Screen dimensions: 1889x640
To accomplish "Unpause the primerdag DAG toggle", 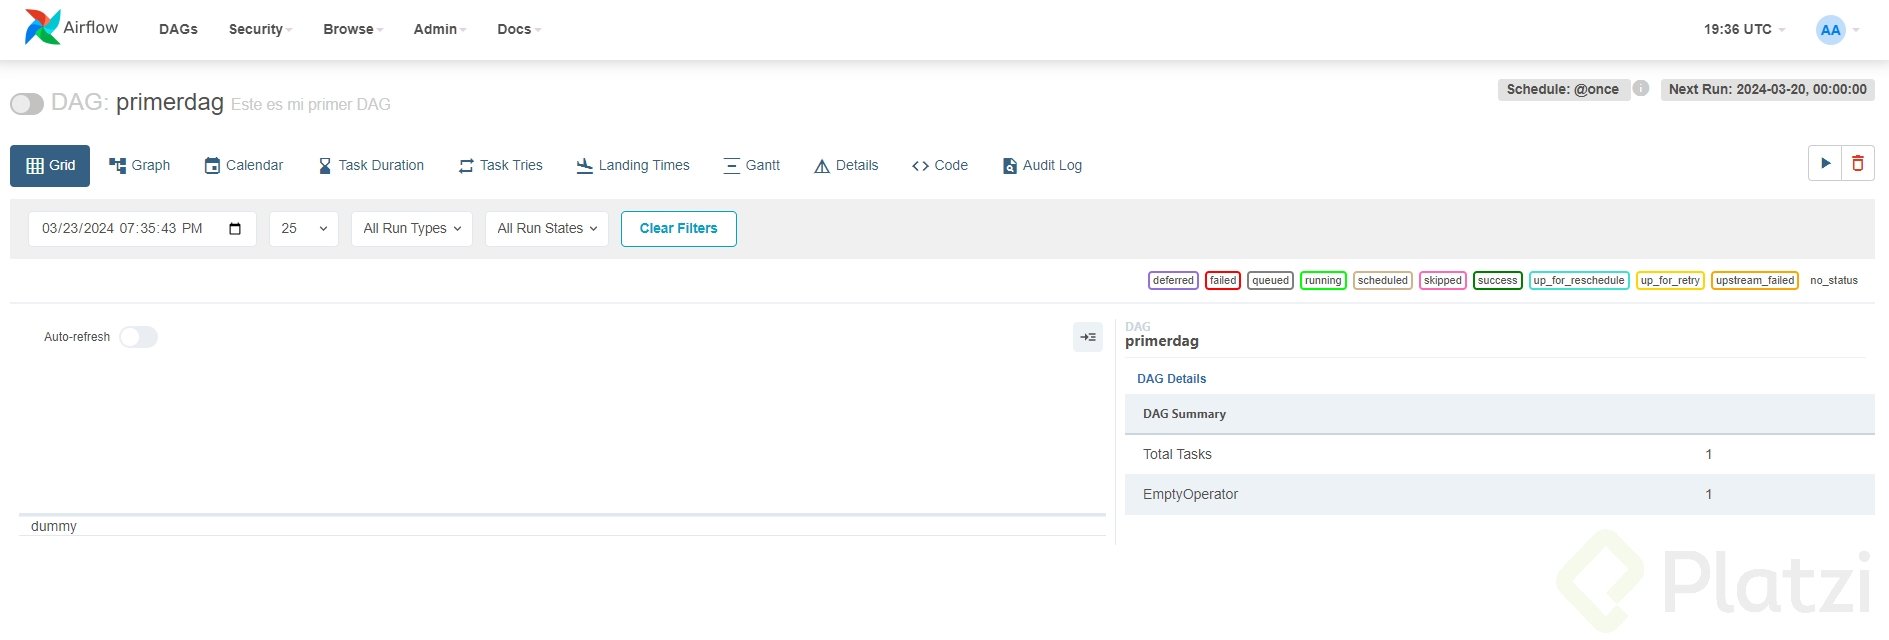I will [27, 104].
